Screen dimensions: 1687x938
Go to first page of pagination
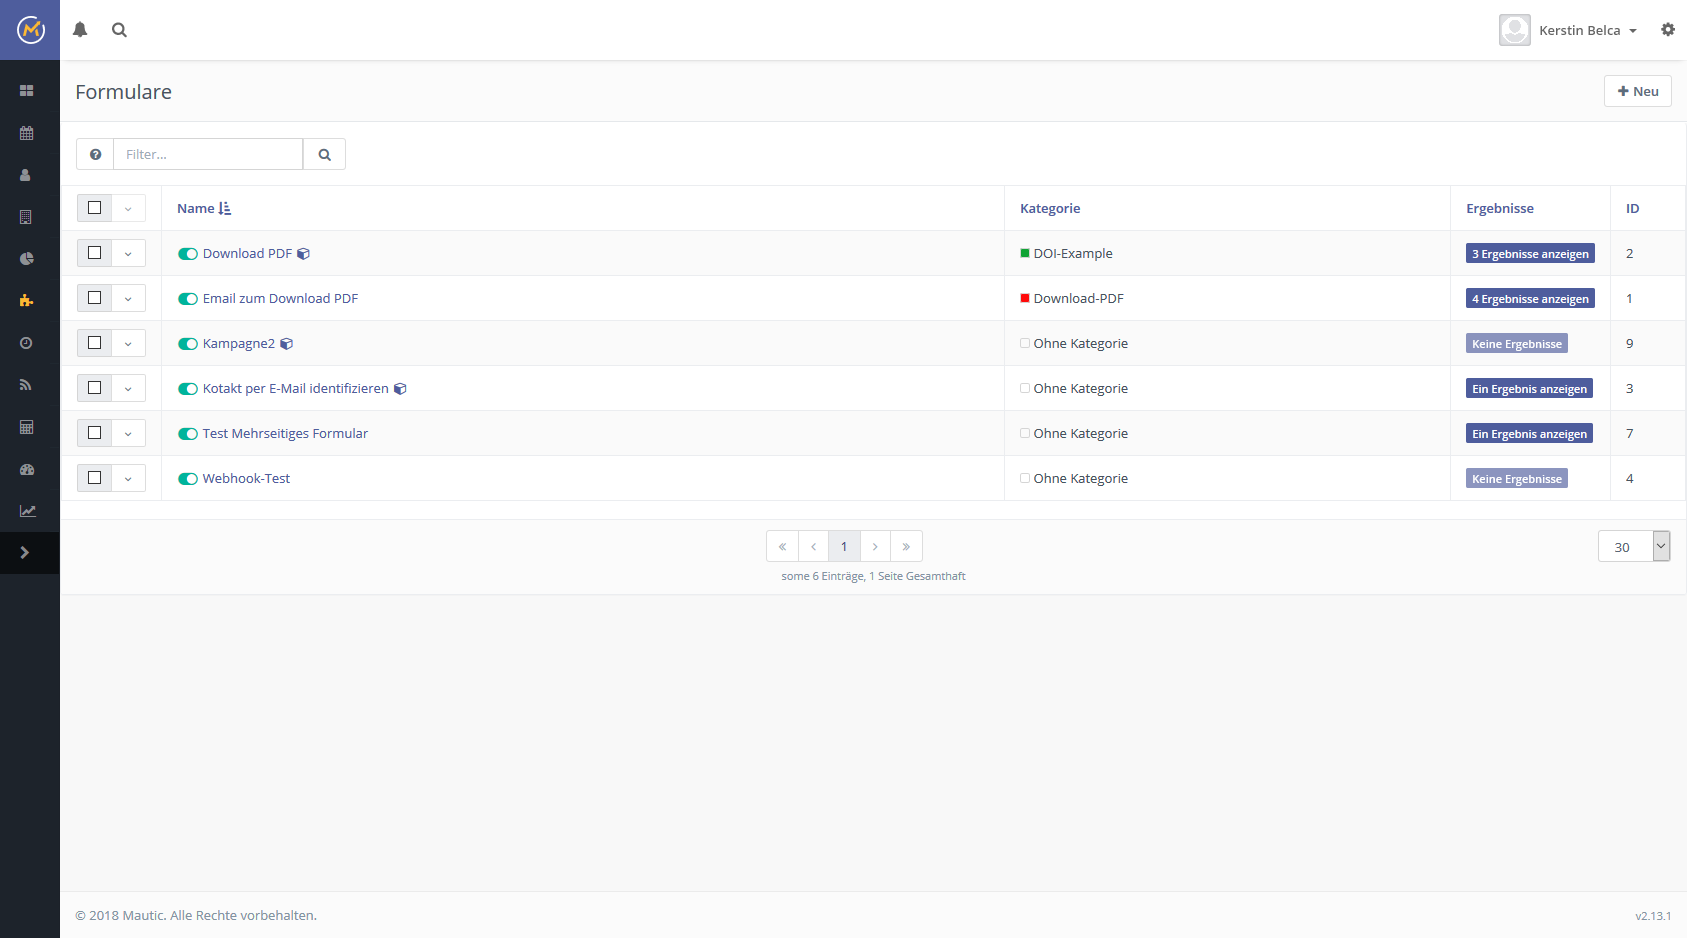click(782, 546)
